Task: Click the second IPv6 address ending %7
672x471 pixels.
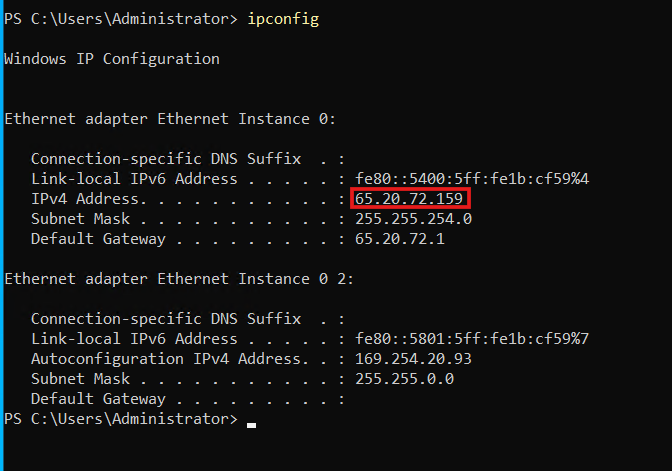Action: tap(472, 339)
